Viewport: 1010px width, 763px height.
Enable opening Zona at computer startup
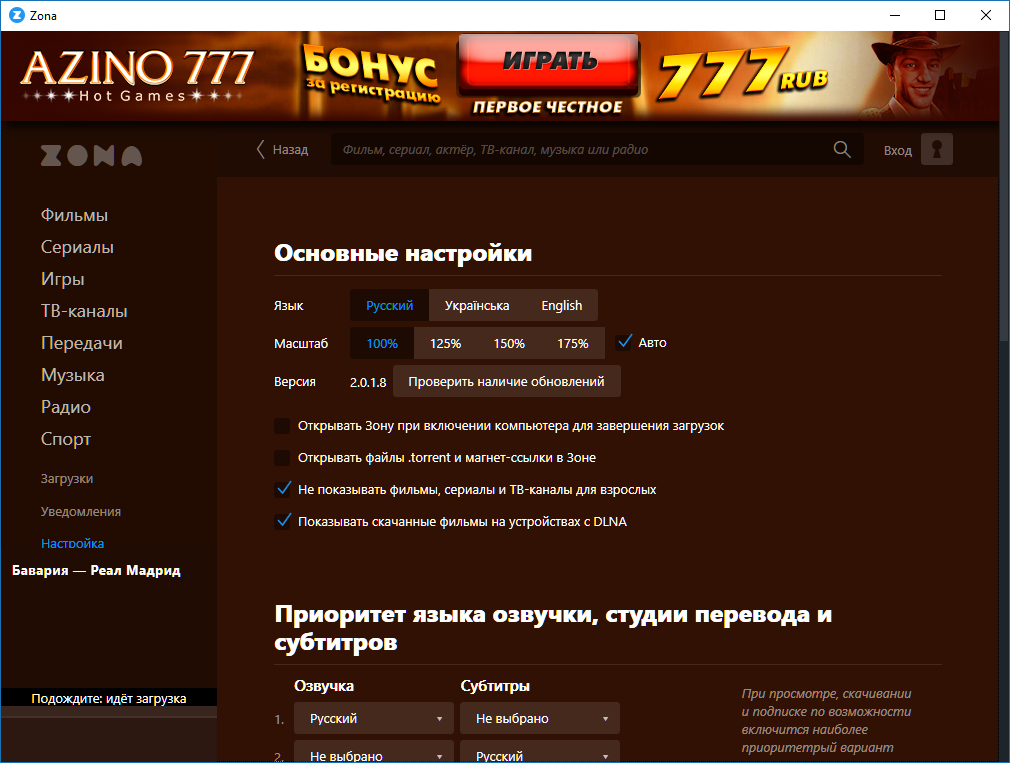click(281, 426)
